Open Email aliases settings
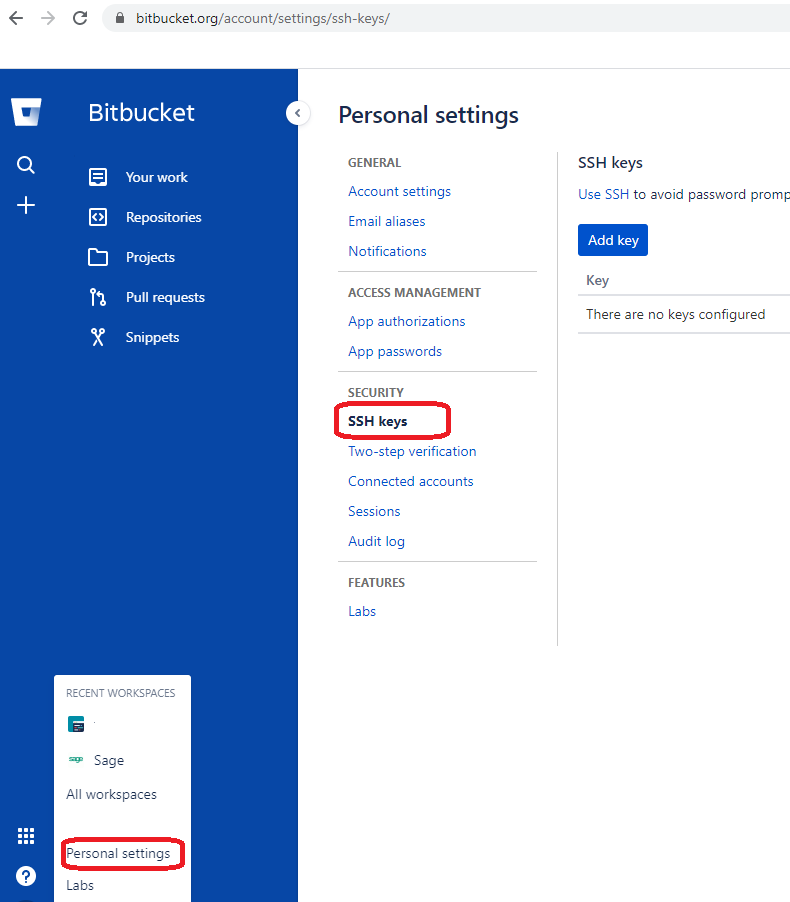 (x=387, y=221)
